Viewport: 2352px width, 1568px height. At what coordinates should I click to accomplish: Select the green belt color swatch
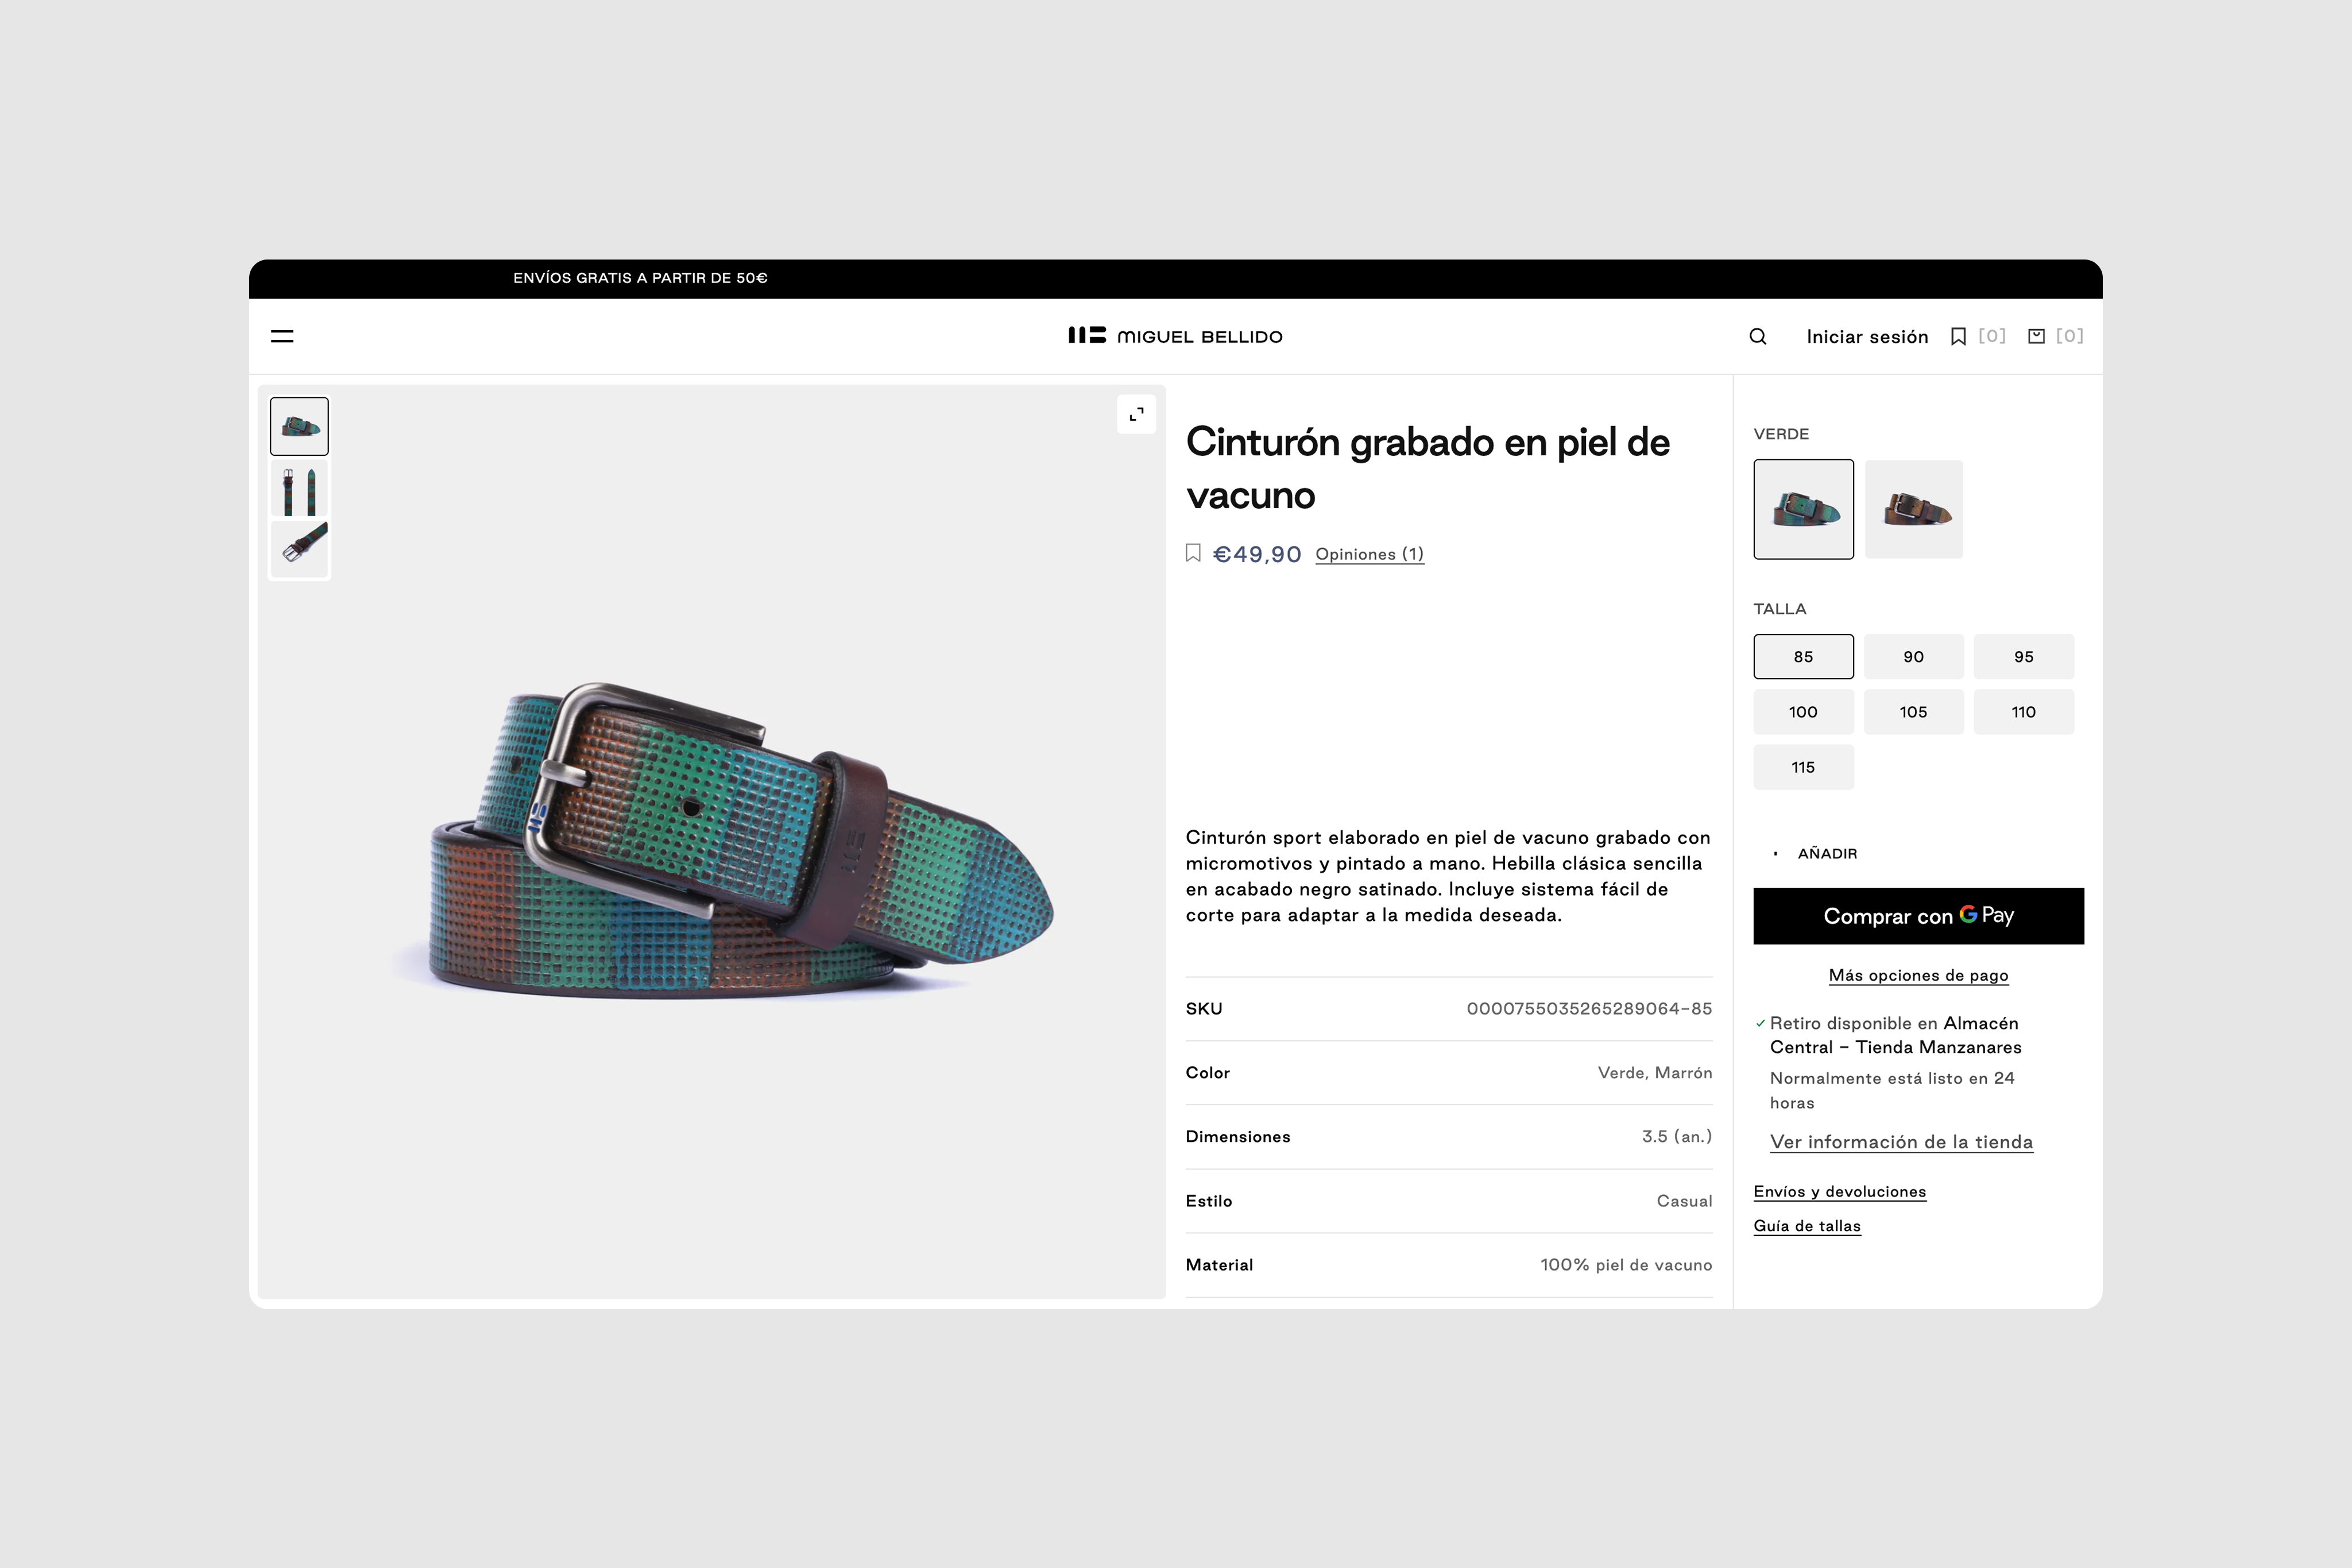[x=1803, y=509]
